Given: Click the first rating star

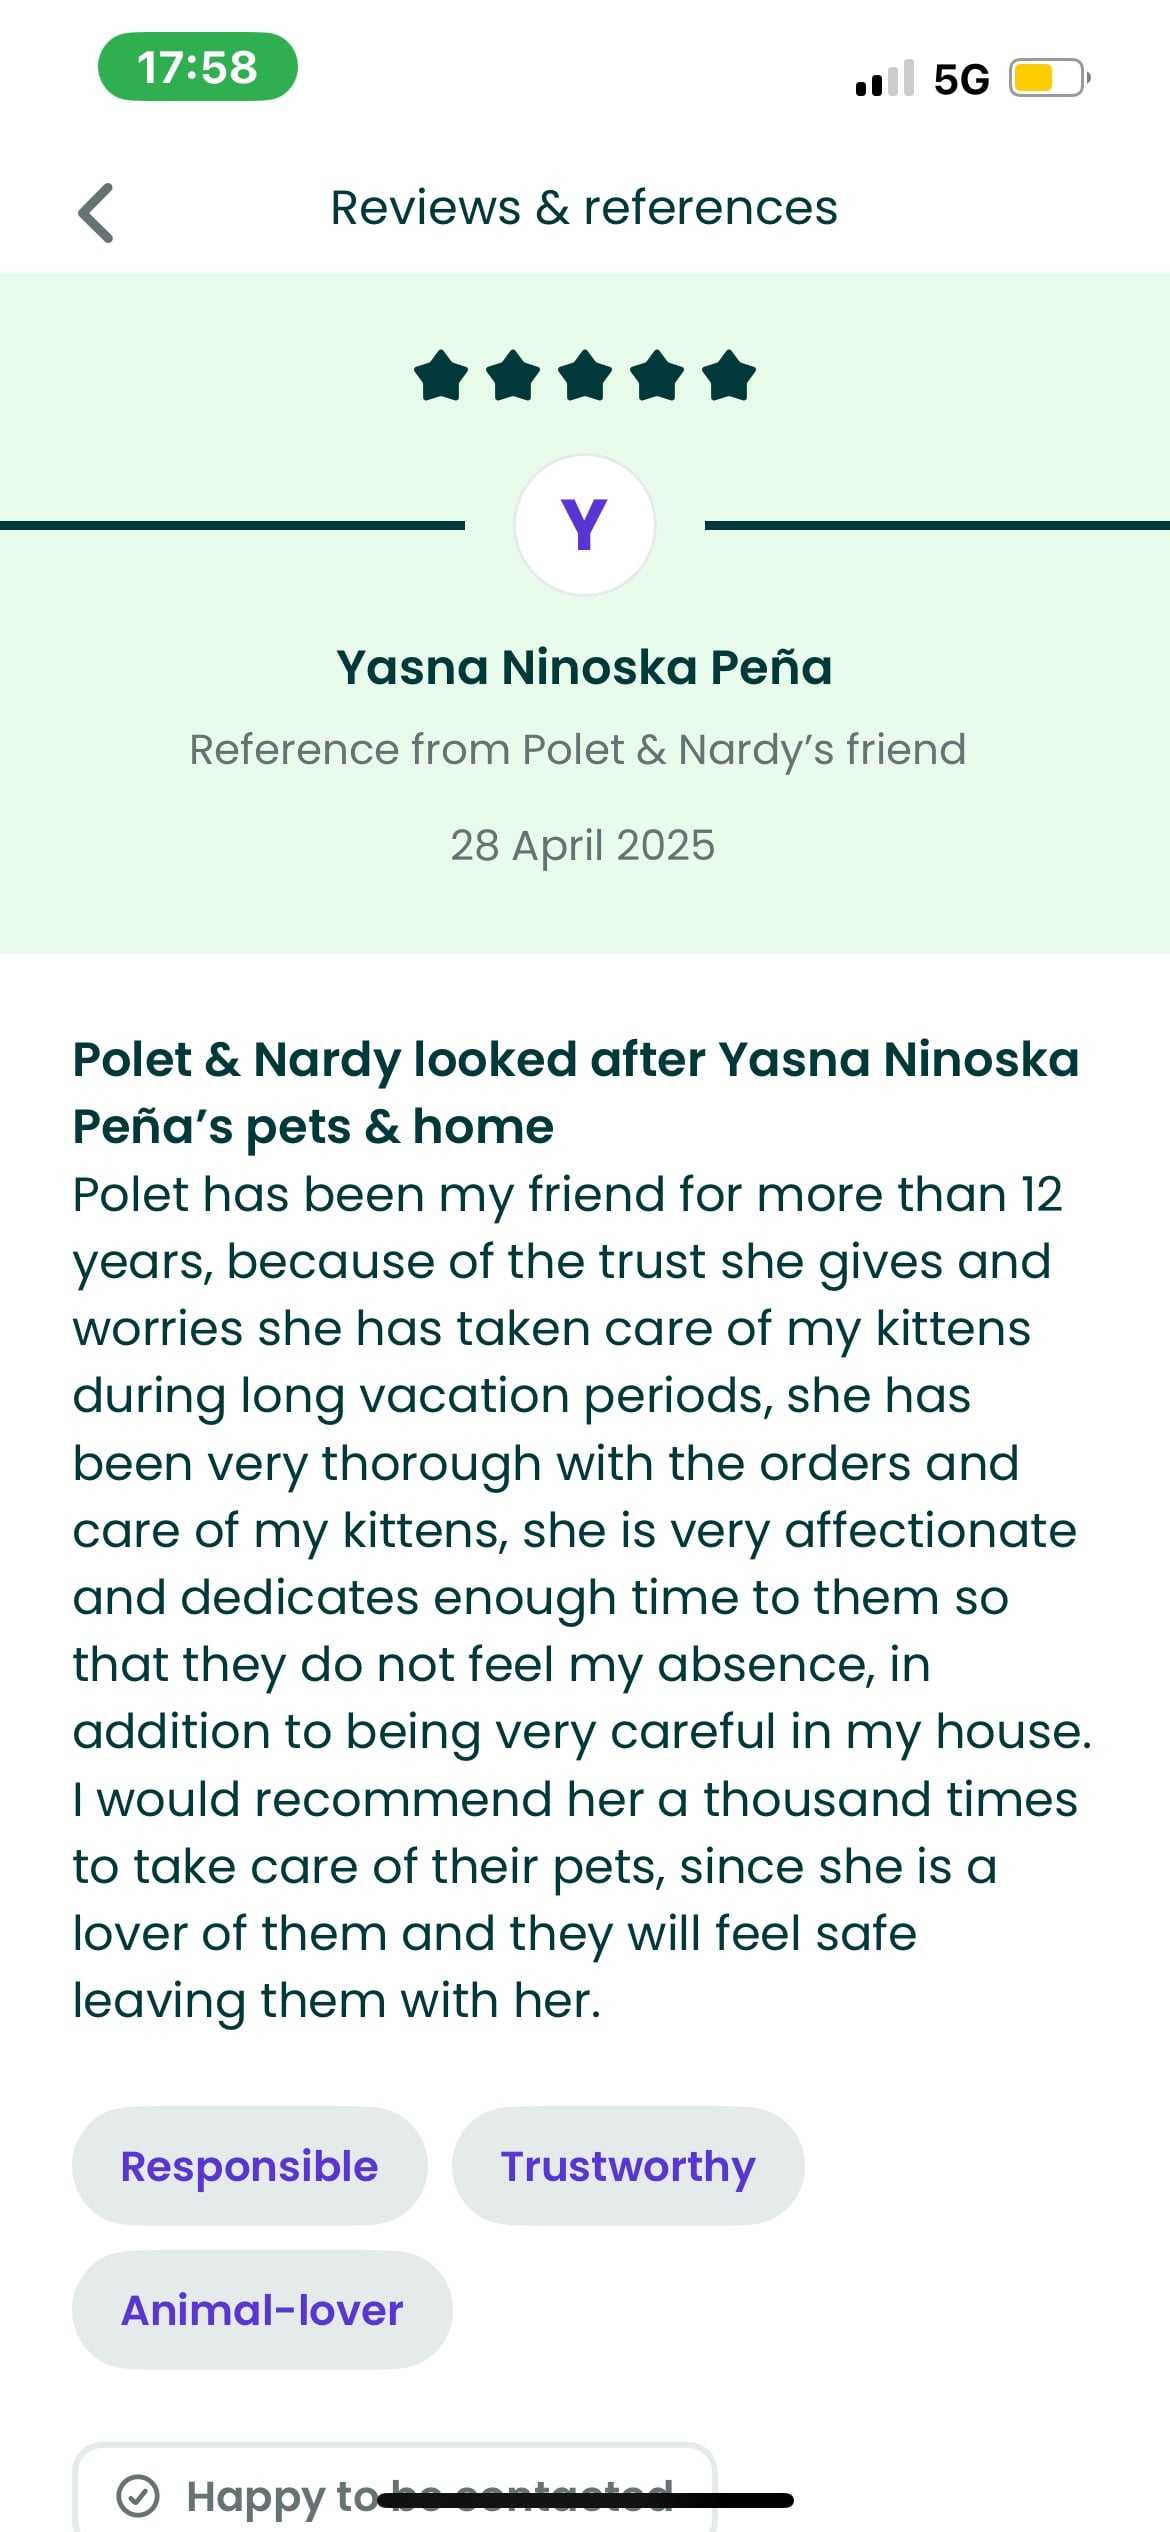Looking at the screenshot, I should point(440,376).
